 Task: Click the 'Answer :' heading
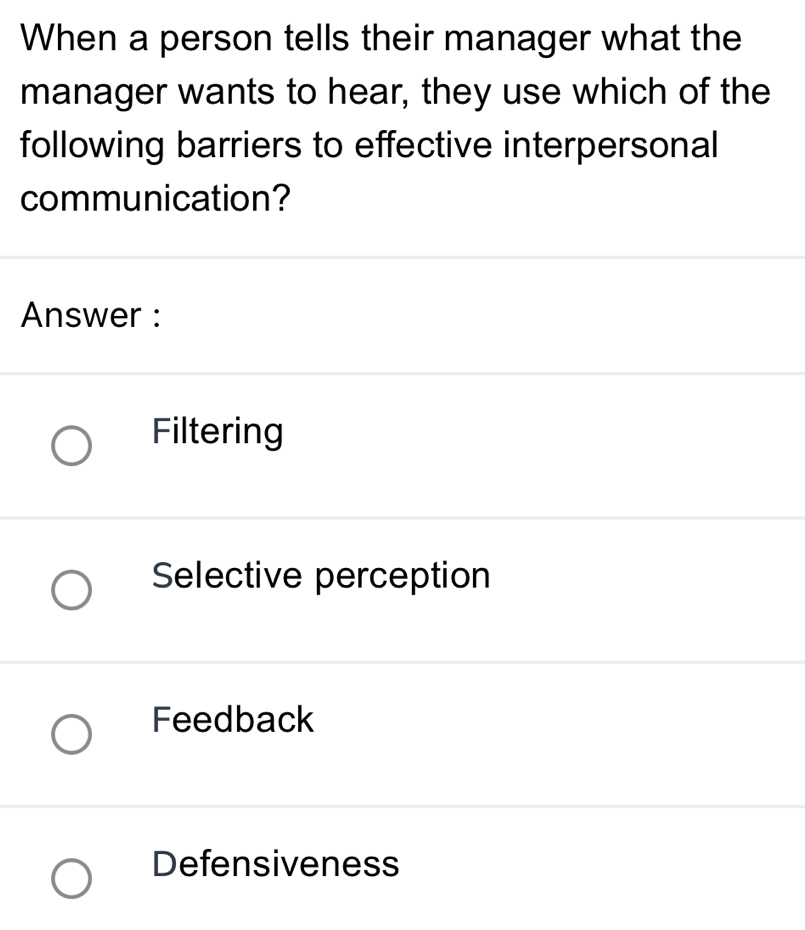[91, 316]
